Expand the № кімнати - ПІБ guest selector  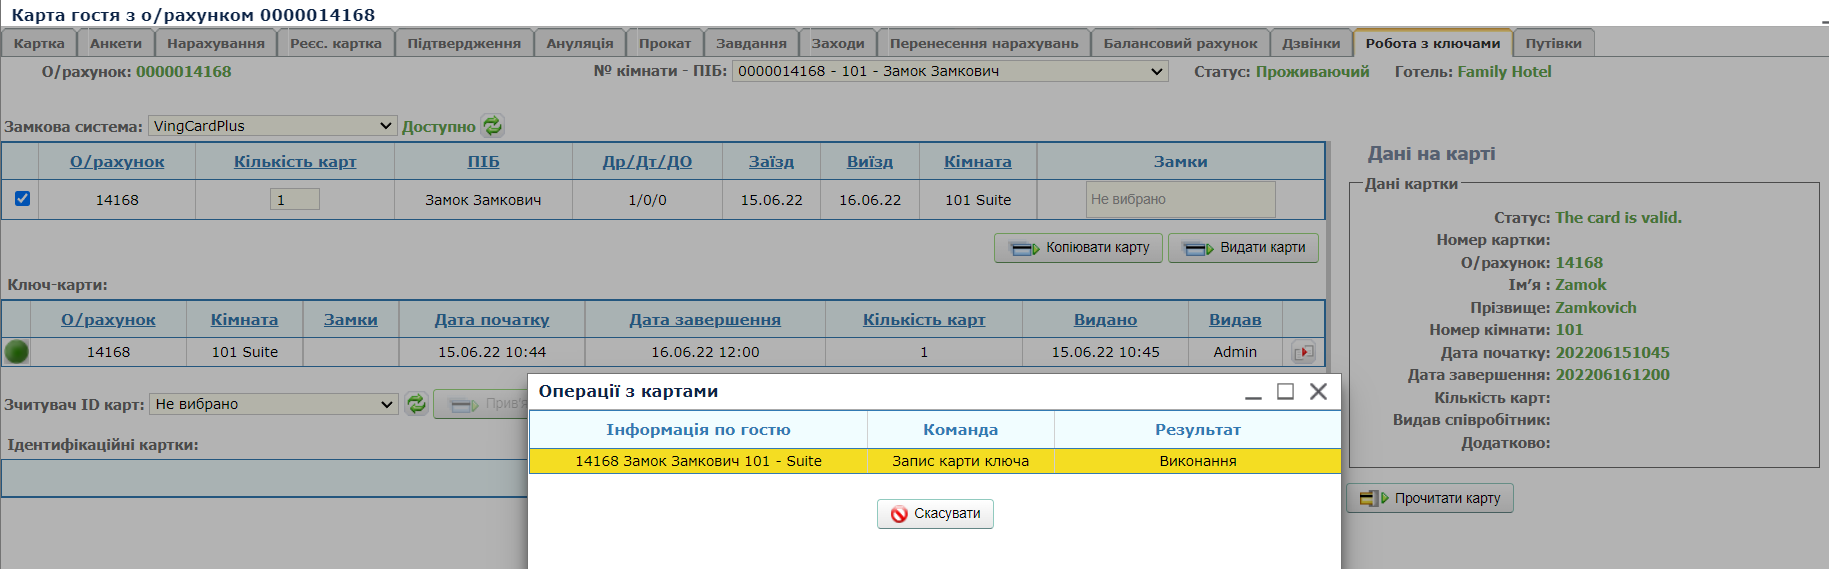pyautogui.click(x=950, y=72)
